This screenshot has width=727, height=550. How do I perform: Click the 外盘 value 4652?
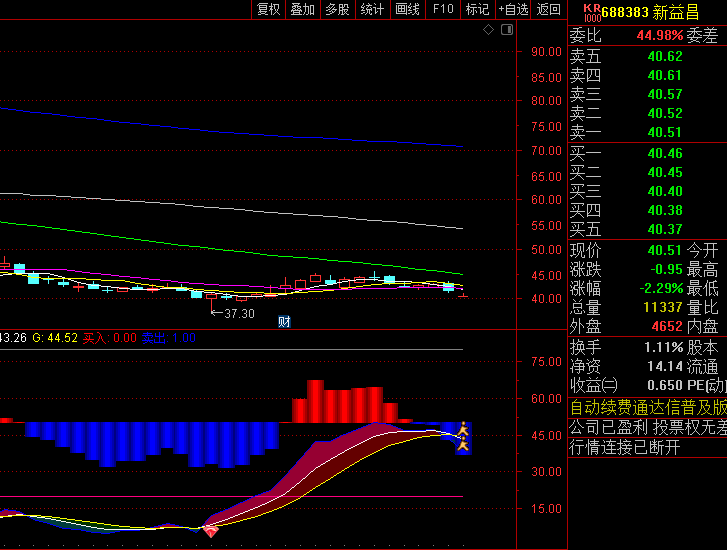click(x=667, y=326)
